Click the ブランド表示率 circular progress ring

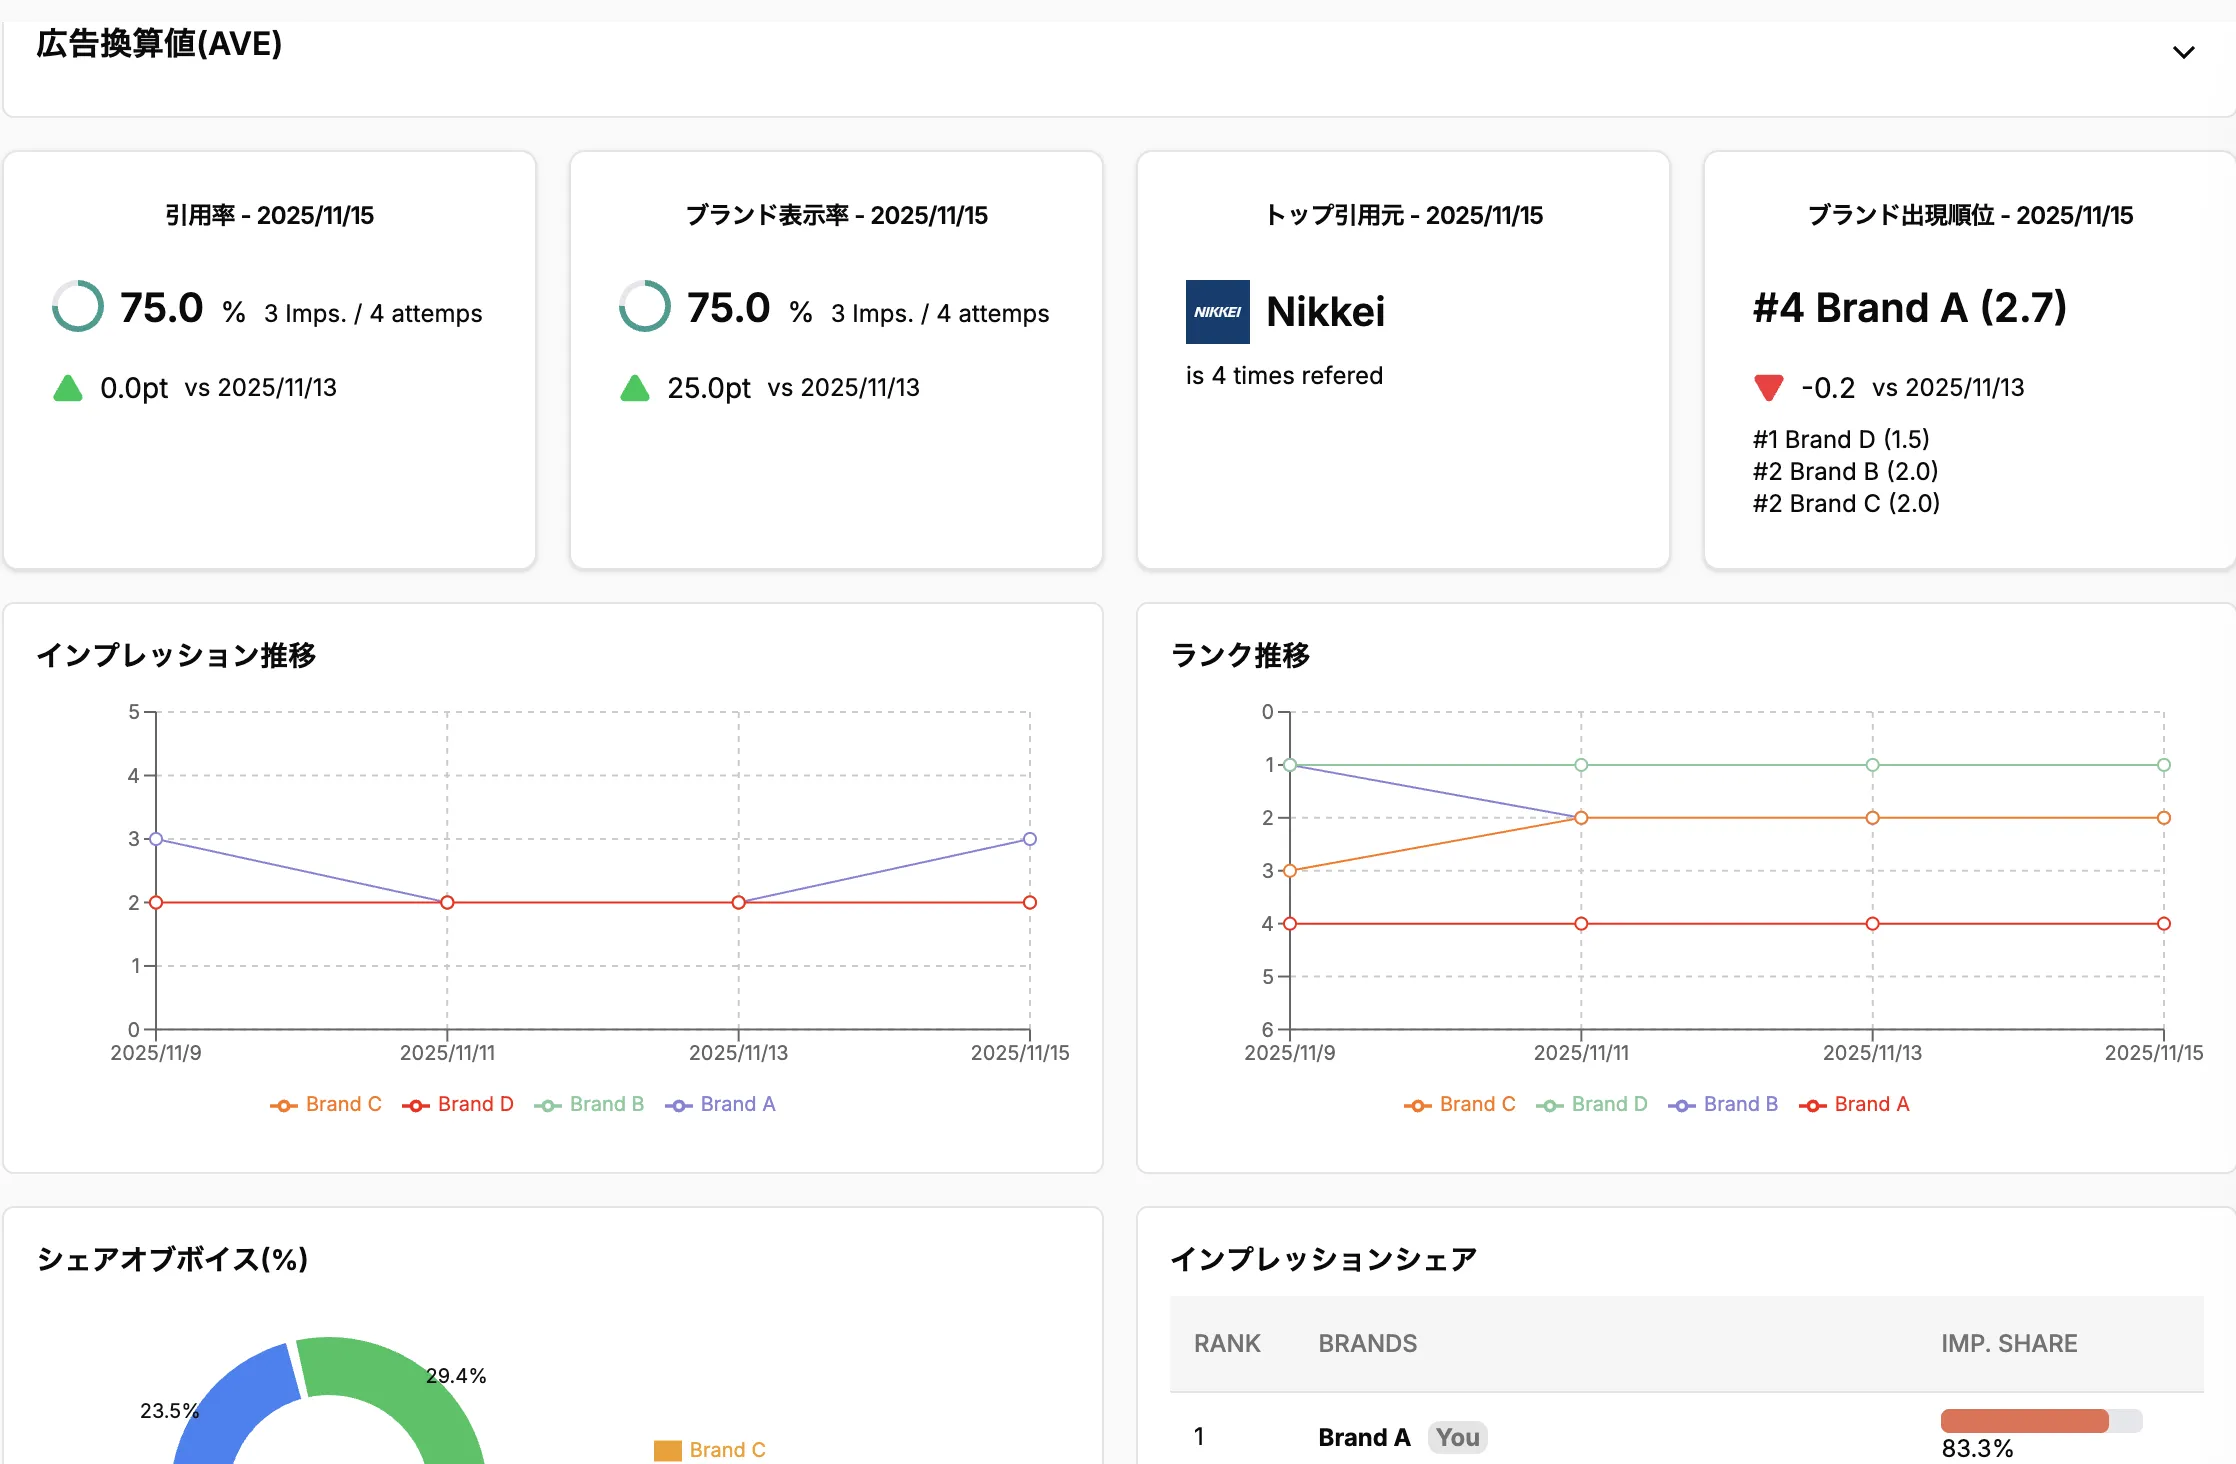(x=645, y=307)
